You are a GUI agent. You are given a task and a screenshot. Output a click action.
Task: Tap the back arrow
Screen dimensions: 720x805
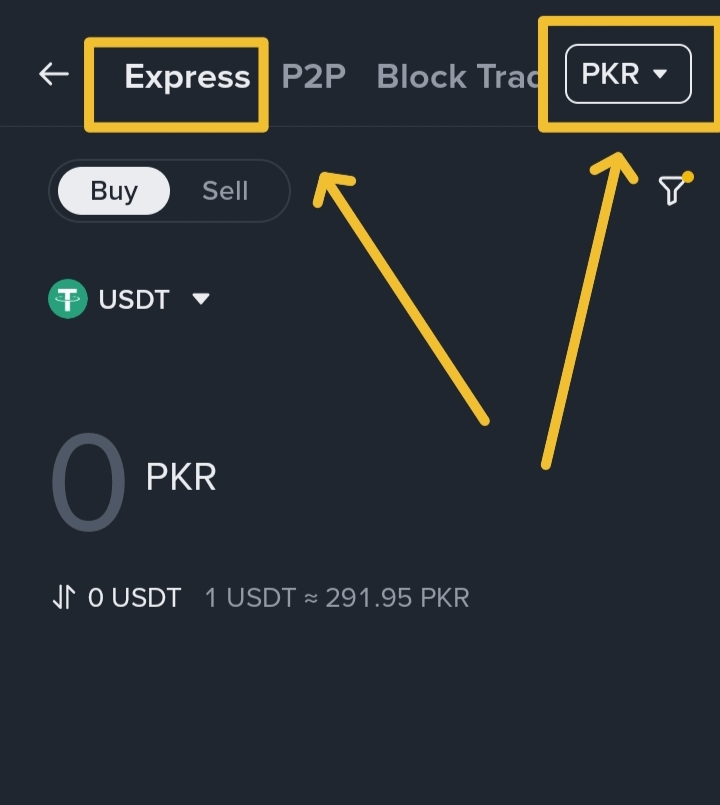coord(53,74)
